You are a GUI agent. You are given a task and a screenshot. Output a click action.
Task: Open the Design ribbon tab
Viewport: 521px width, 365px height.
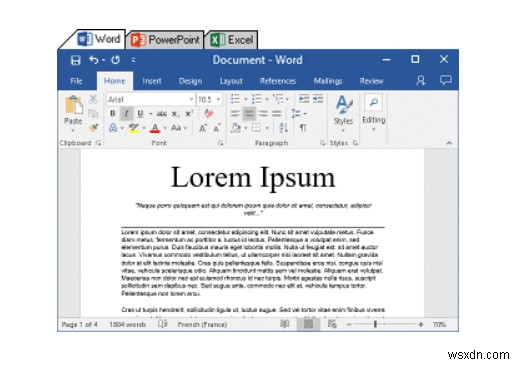coord(190,81)
